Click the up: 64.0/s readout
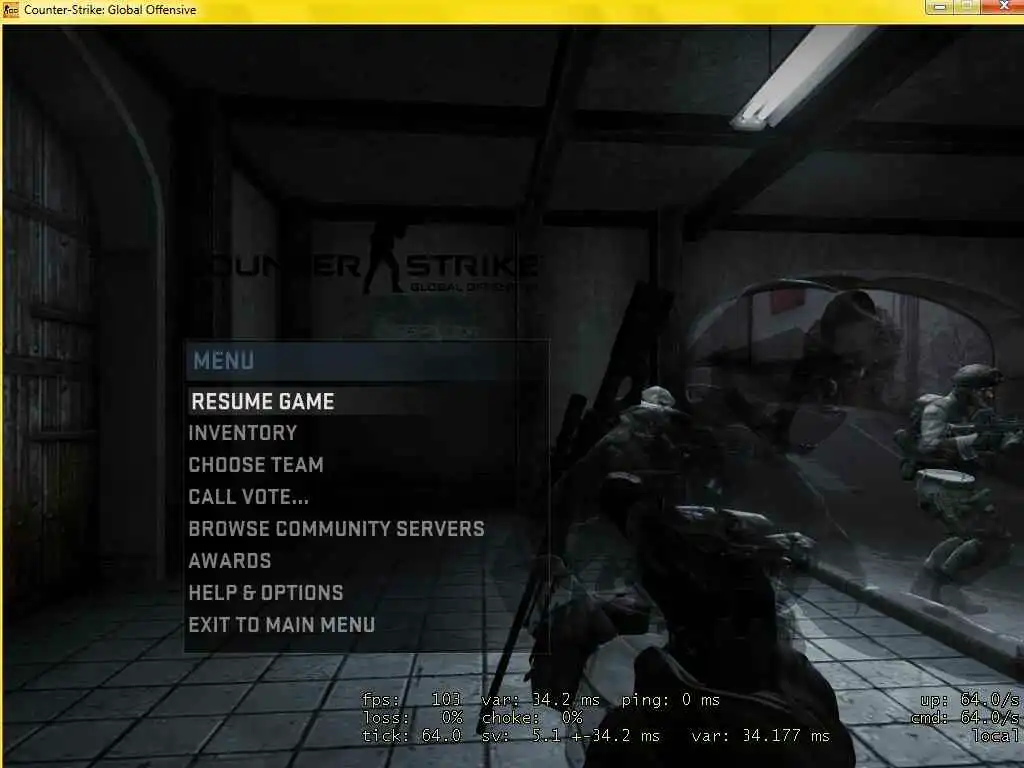Image resolution: width=1024 pixels, height=768 pixels. [x=970, y=700]
